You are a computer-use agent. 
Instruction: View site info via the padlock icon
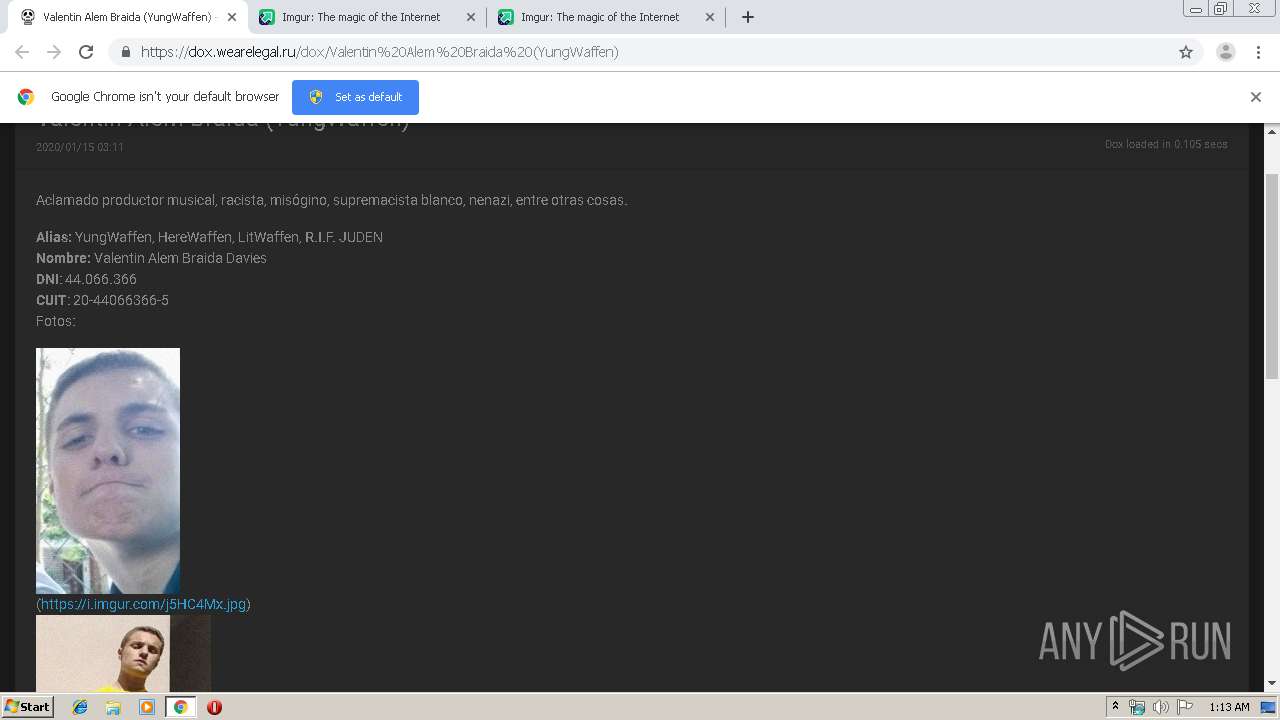pyautogui.click(x=125, y=52)
